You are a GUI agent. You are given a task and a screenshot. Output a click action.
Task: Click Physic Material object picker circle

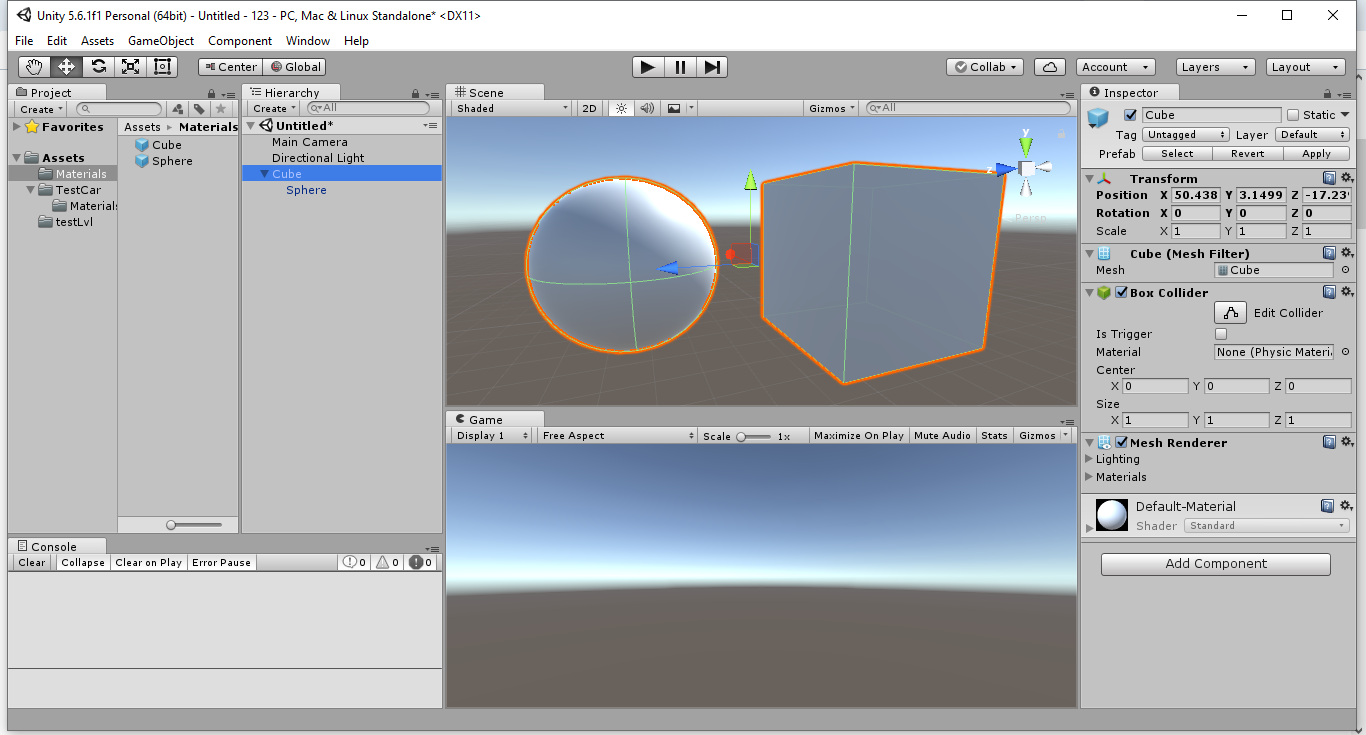point(1345,352)
